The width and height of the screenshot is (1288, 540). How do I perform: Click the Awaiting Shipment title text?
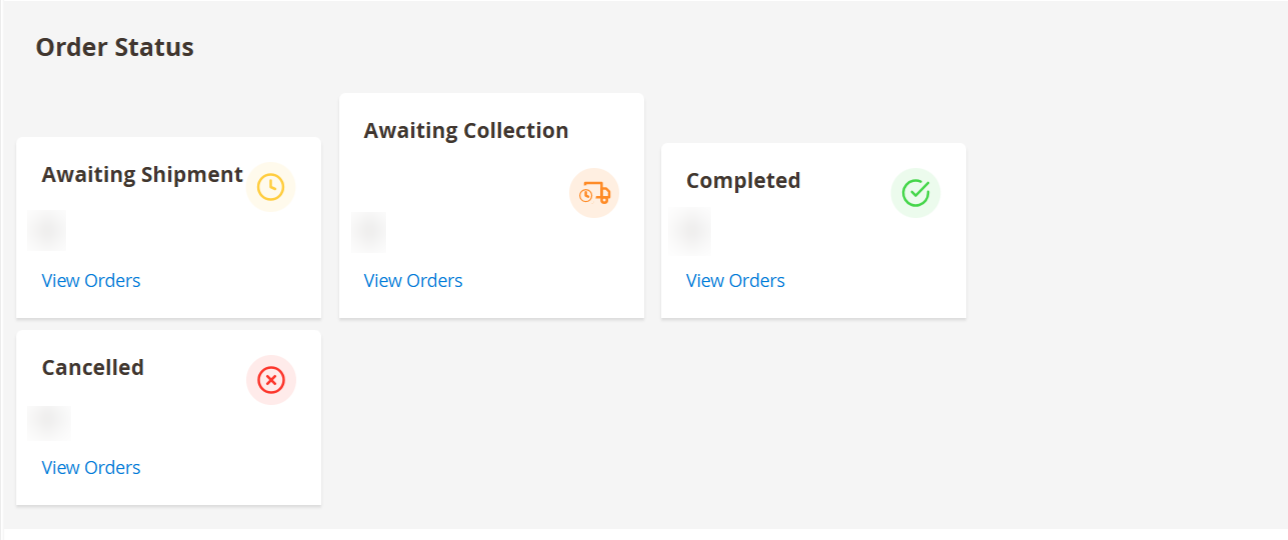142,175
